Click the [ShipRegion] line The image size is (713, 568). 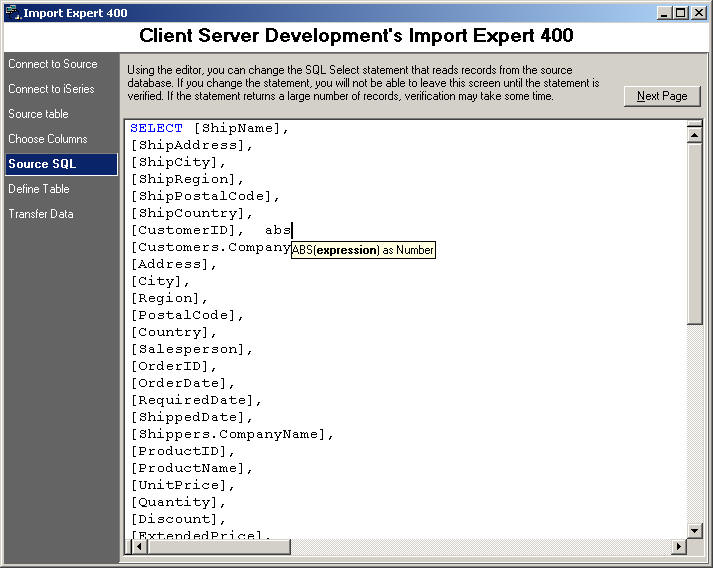[187, 180]
